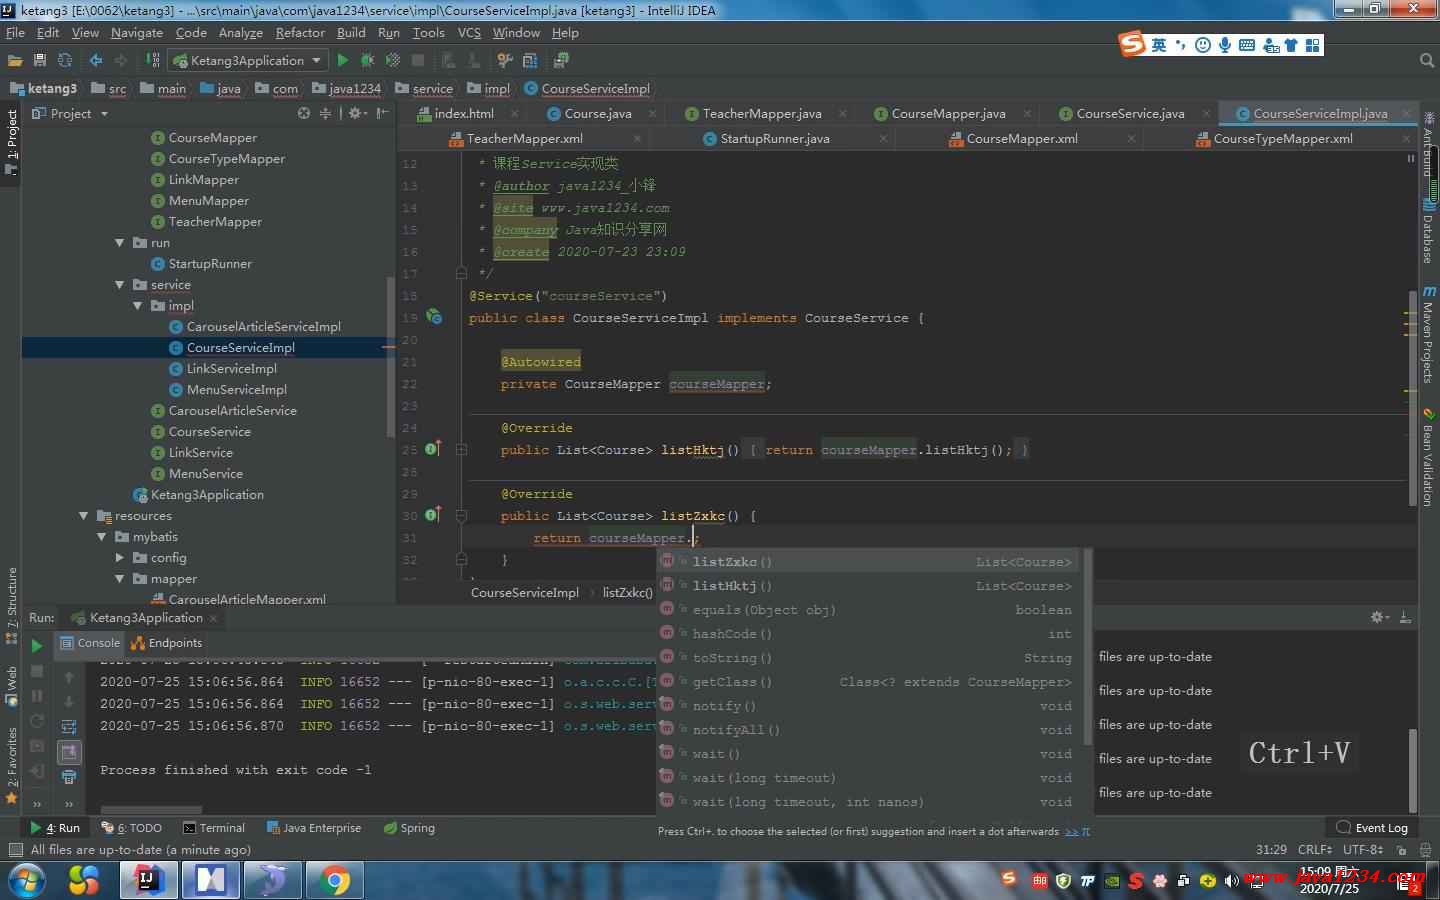The height and width of the screenshot is (900, 1440).
Task: Click the IntelliJ IDEA icon in Windows taskbar
Action: click(148, 880)
